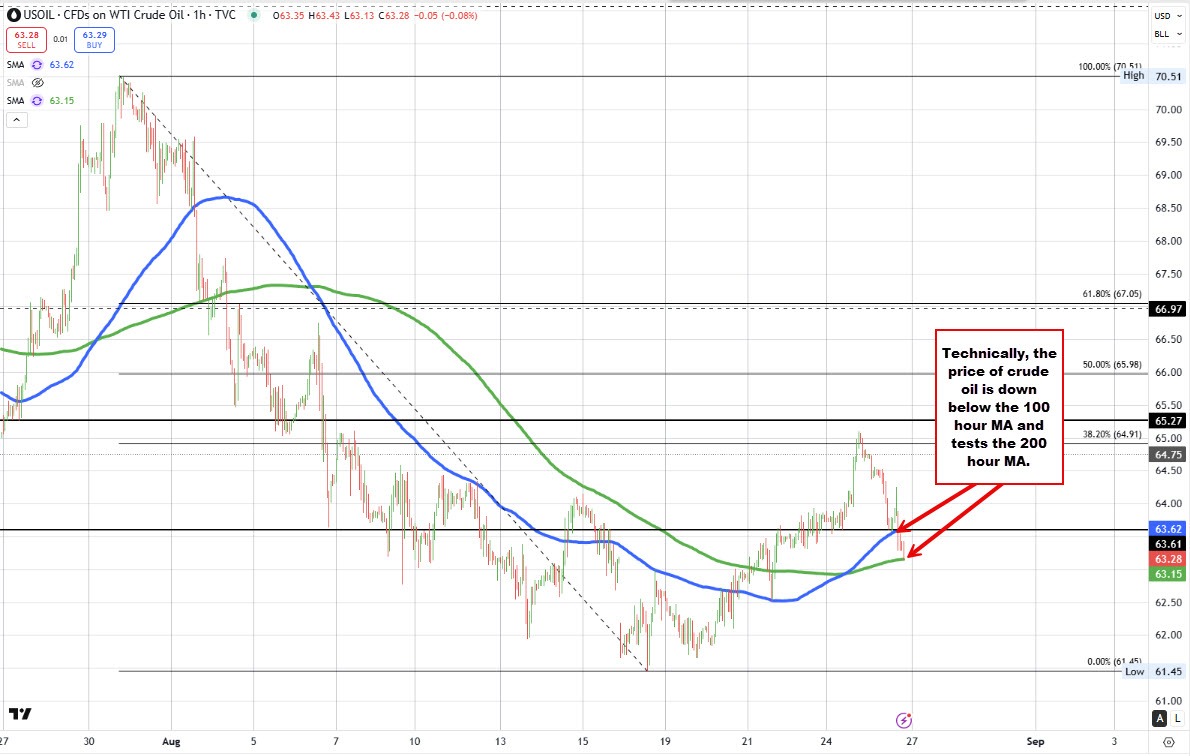Image resolution: width=1190 pixels, height=756 pixels.
Task: Click the 38.20% (64.91) Fibonacci label
Action: (x=1112, y=434)
